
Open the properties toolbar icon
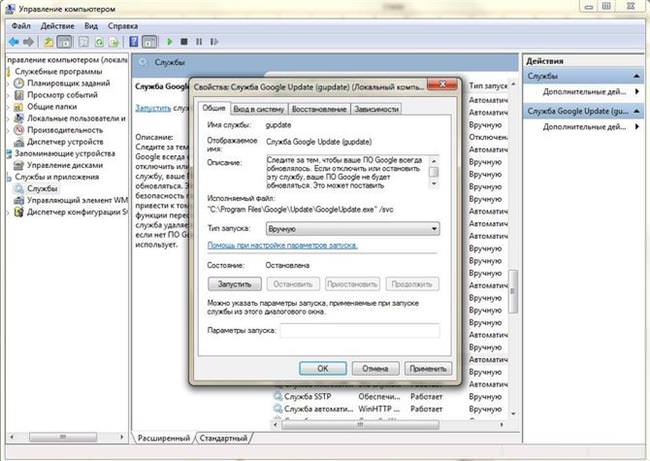coord(84,41)
